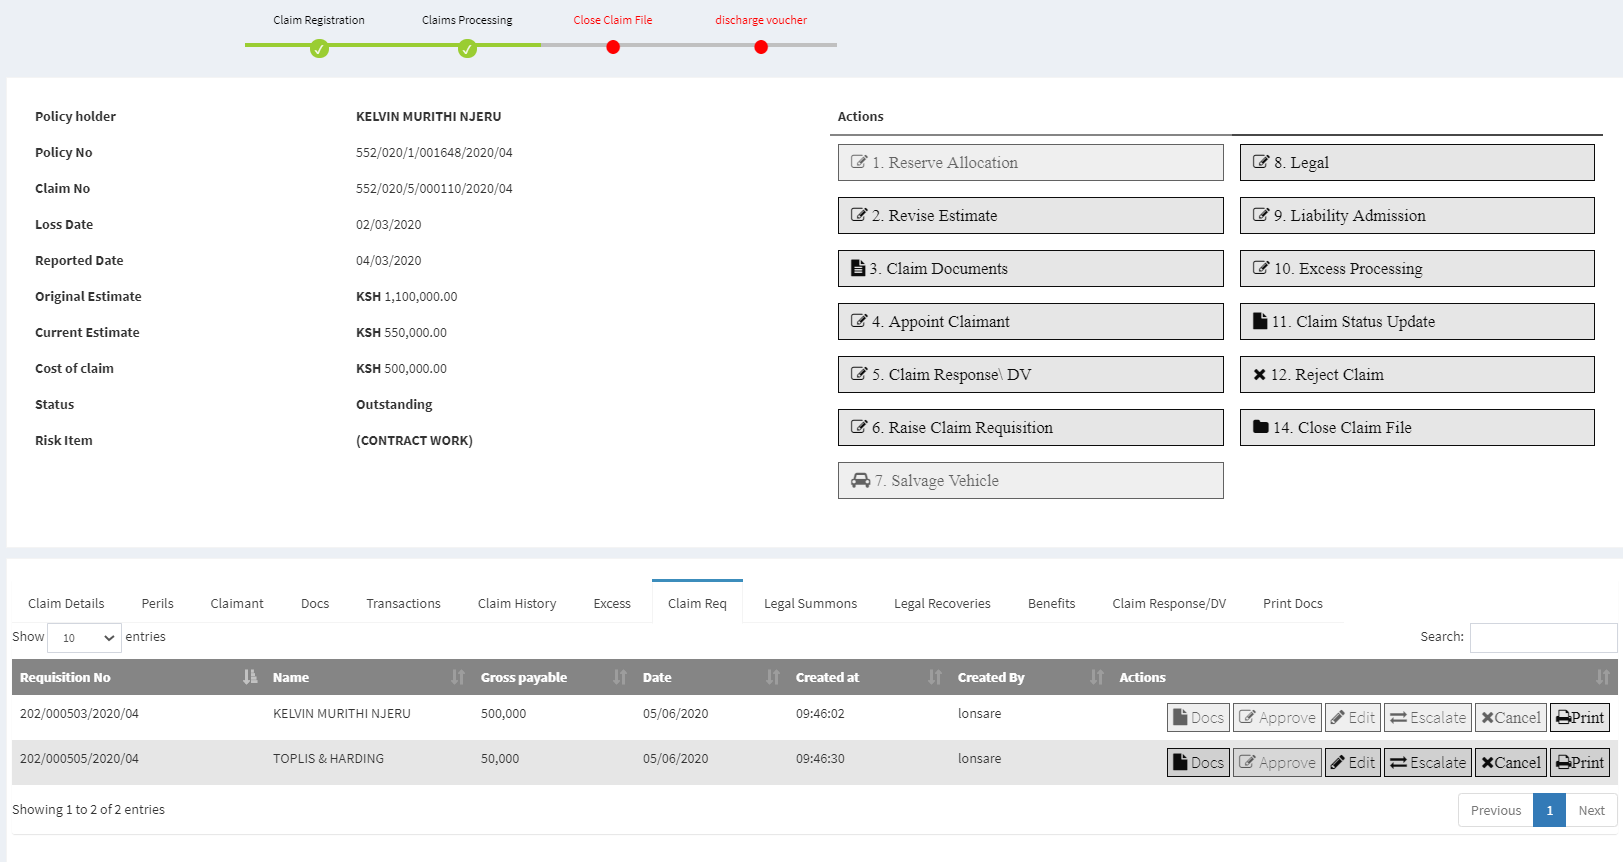The height and width of the screenshot is (862, 1623).
Task: Click Print icon for KELVIN MURITHI NJERU requisition
Action: (x=1579, y=717)
